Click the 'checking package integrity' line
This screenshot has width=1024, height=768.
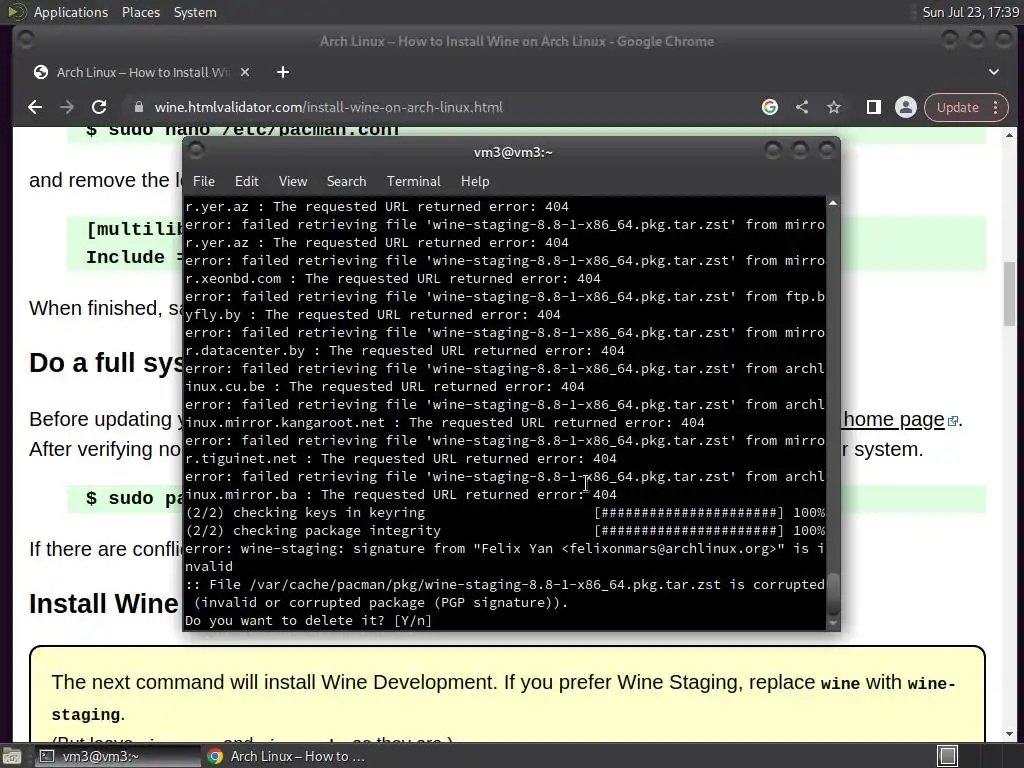pyautogui.click(x=505, y=530)
